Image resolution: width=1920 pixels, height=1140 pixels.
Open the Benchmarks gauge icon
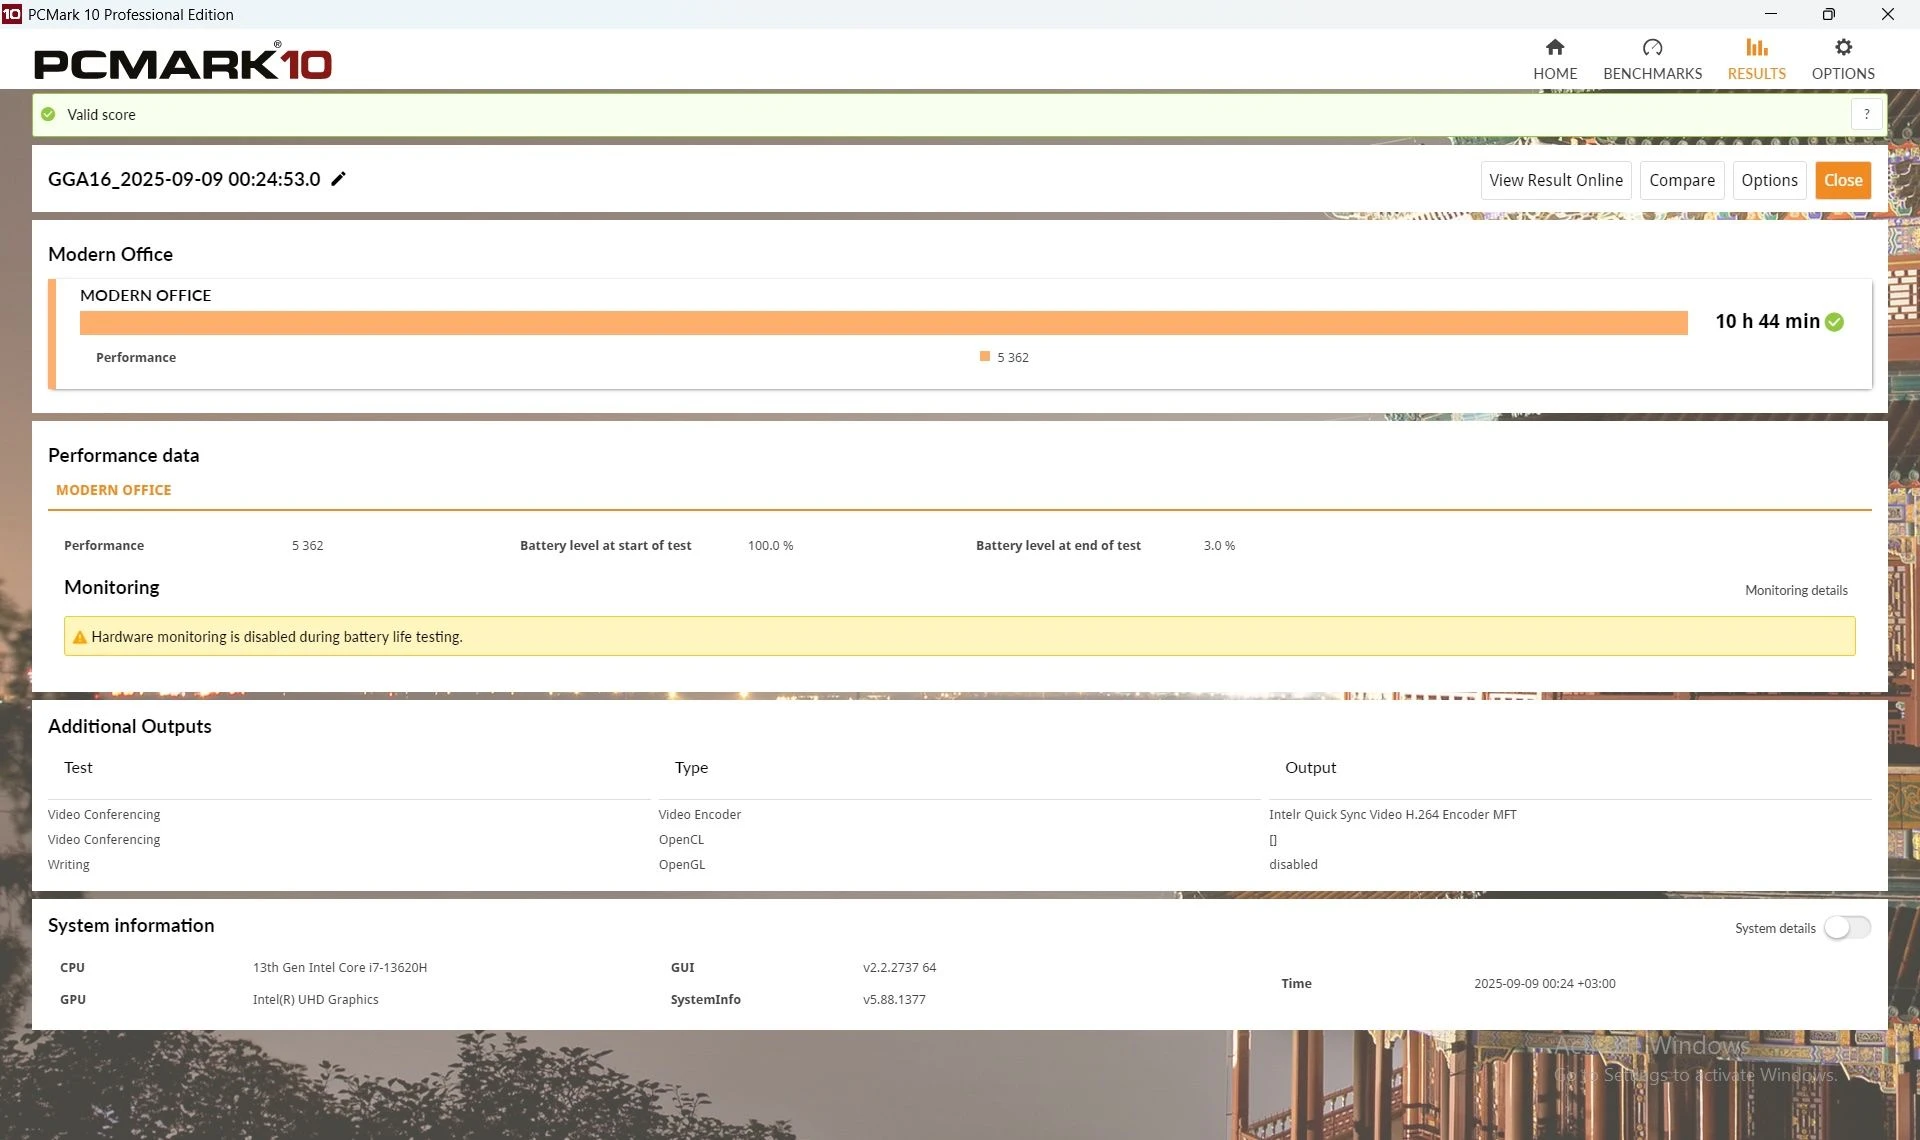pyautogui.click(x=1652, y=48)
